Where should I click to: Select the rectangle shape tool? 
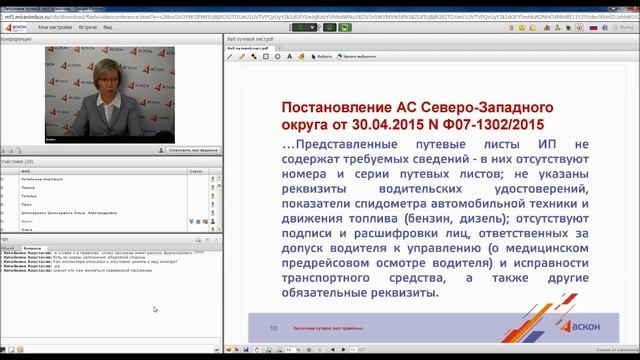click(x=266, y=57)
